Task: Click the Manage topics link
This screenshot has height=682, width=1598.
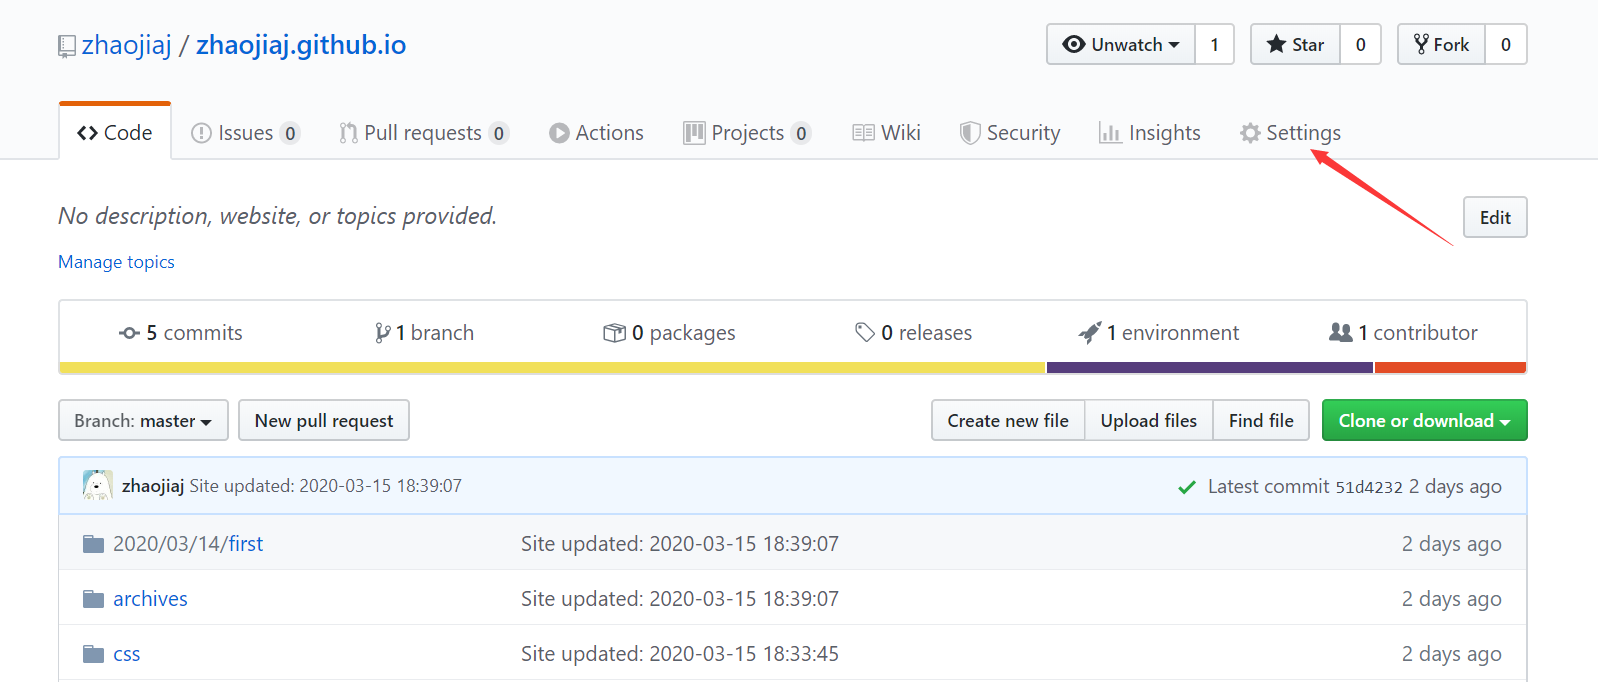Action: coord(116,262)
